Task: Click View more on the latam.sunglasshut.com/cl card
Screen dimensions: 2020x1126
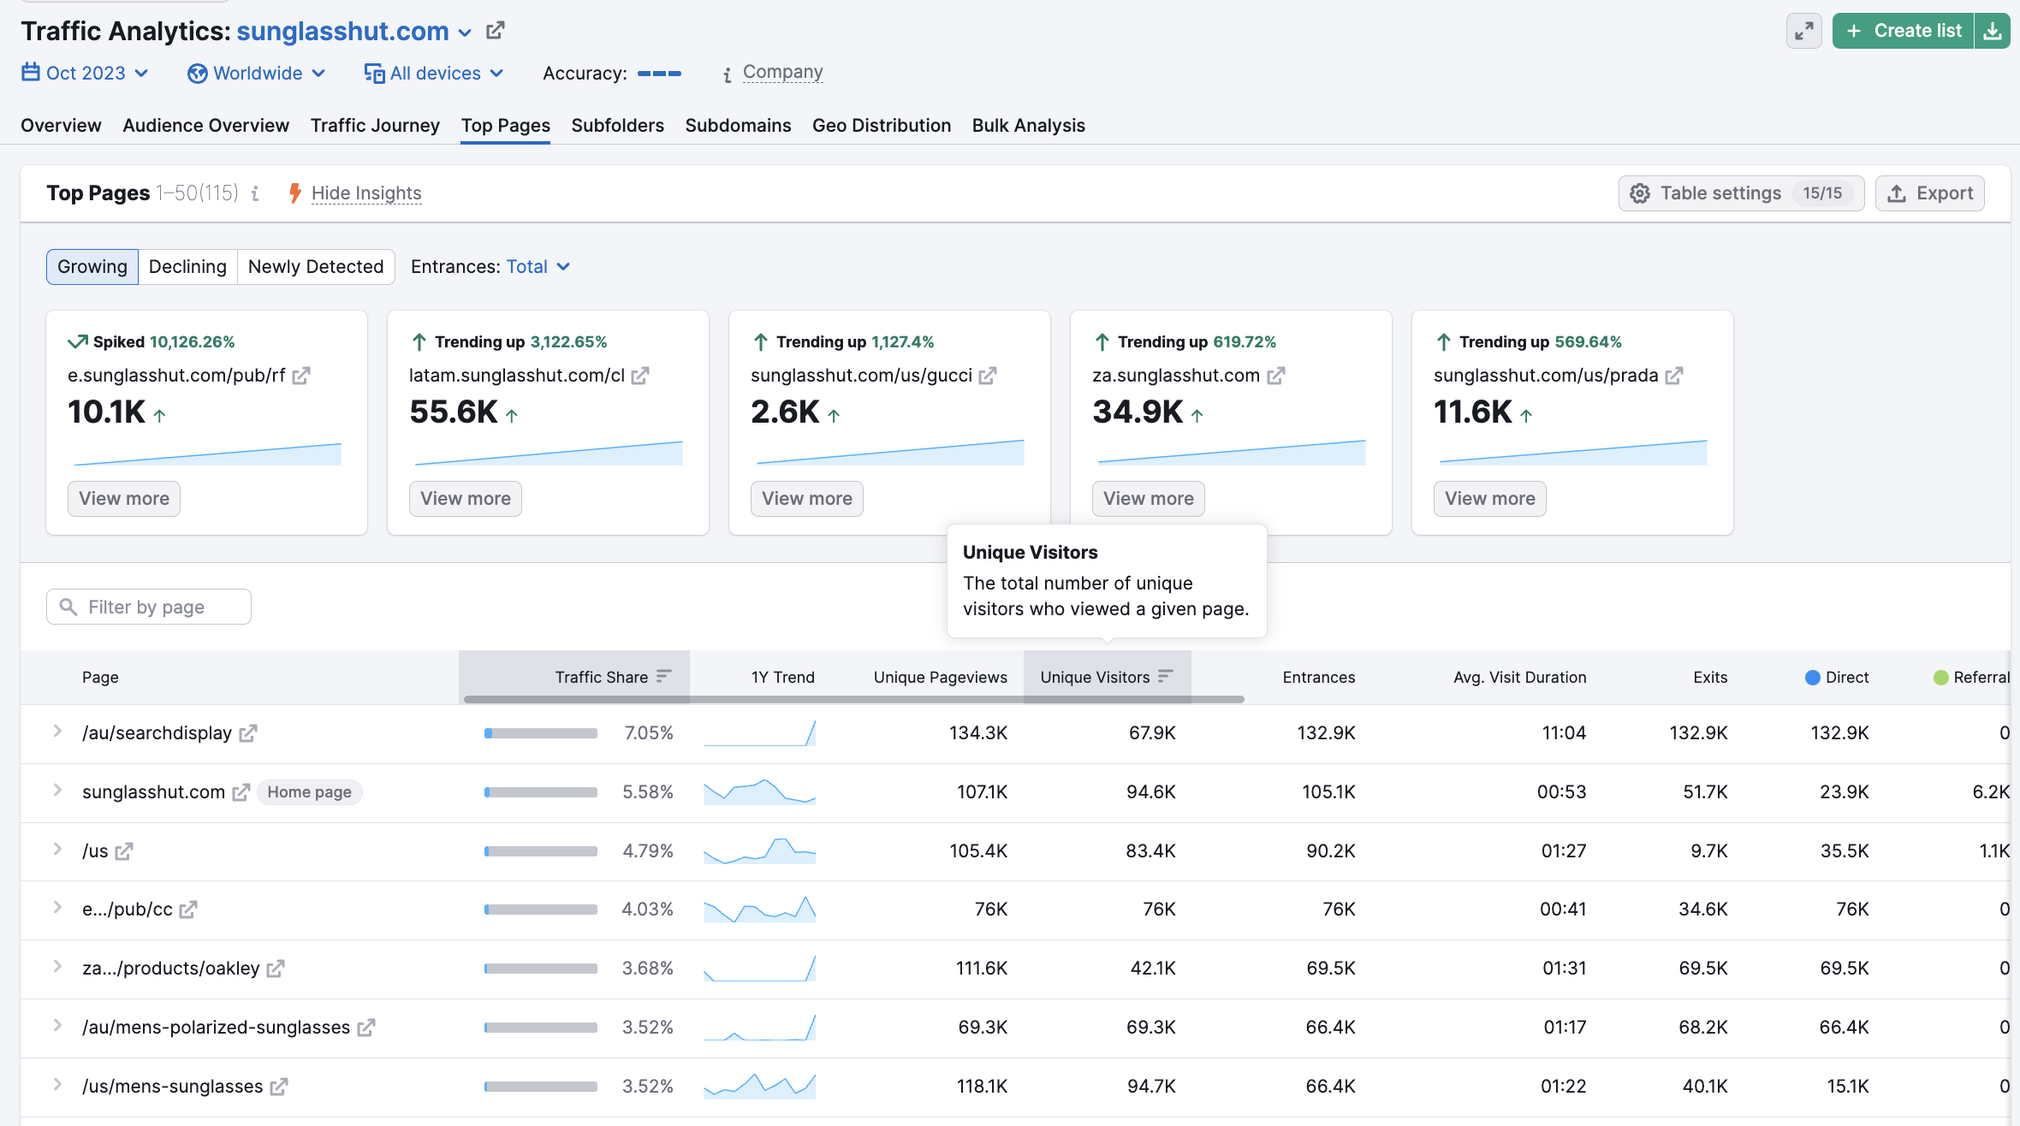Action: [465, 499]
